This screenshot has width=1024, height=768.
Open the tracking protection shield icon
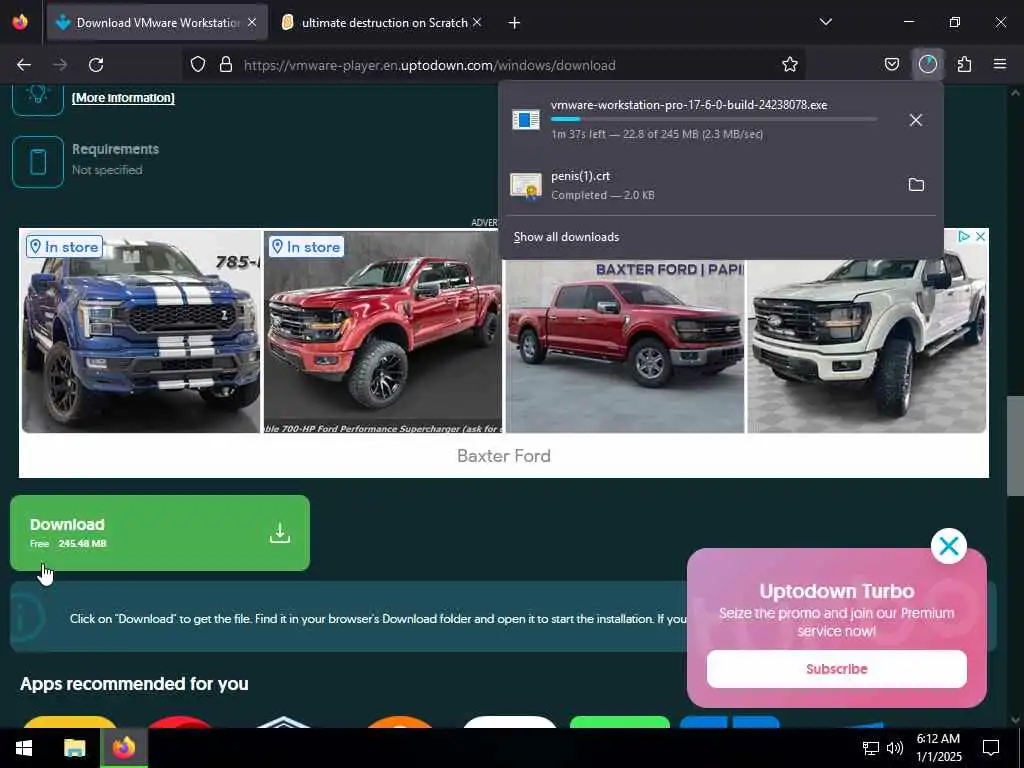tap(198, 65)
